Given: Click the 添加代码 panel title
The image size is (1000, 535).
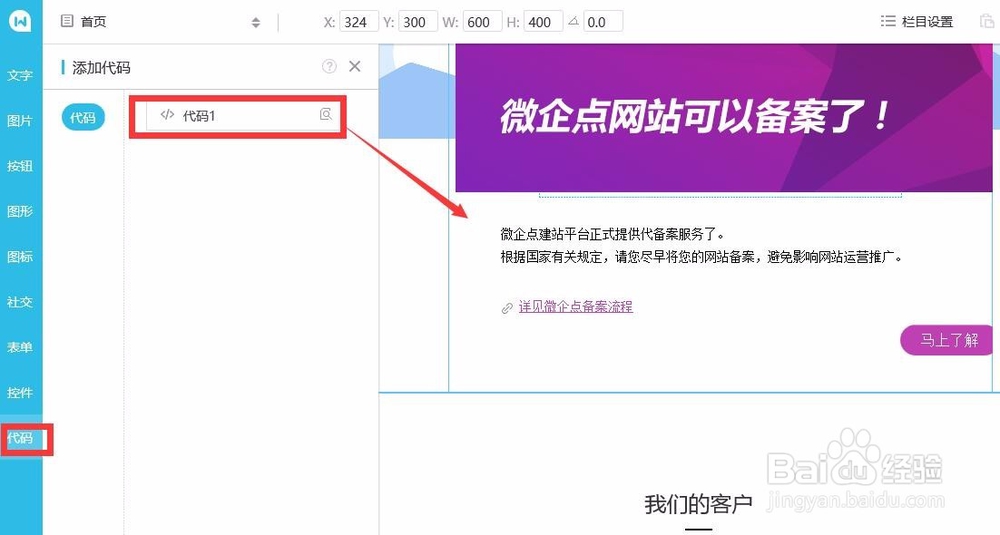Looking at the screenshot, I should point(101,68).
